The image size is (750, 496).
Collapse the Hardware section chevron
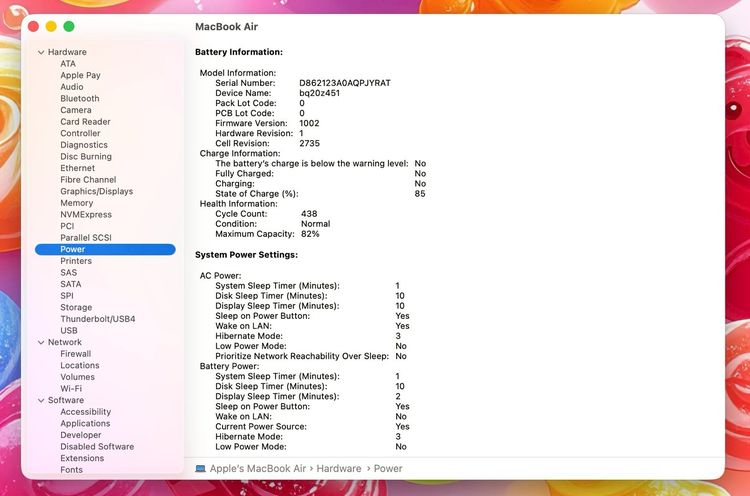41,52
